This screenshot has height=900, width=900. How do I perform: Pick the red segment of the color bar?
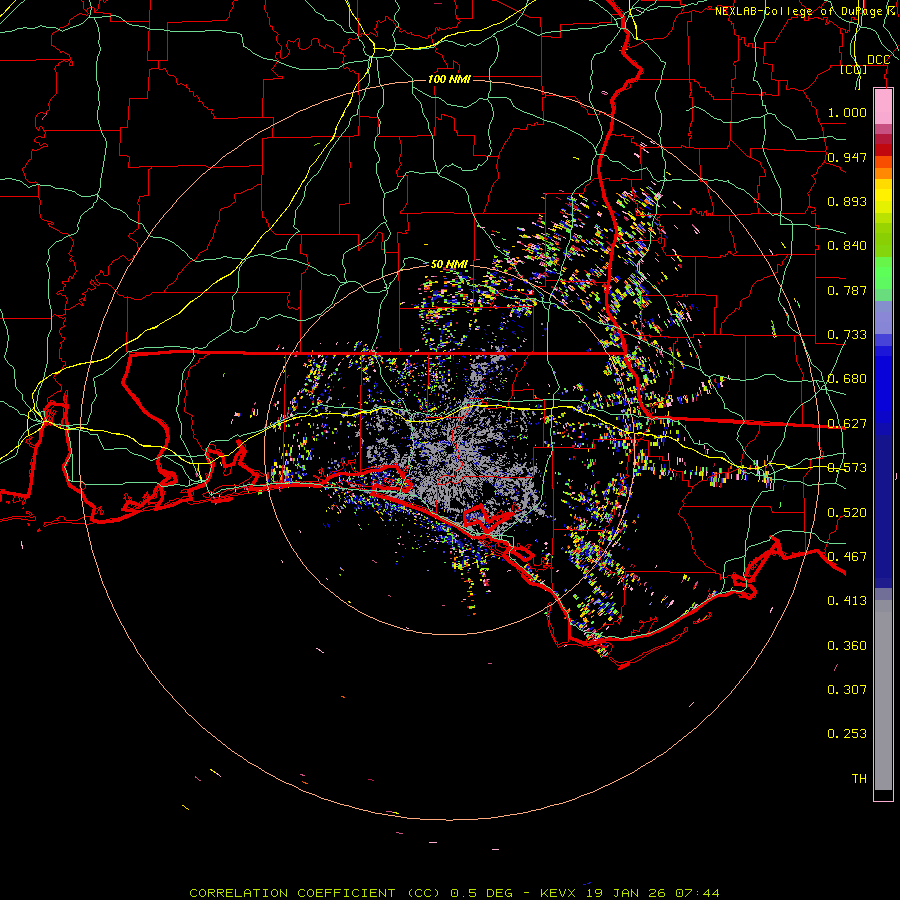(883, 150)
